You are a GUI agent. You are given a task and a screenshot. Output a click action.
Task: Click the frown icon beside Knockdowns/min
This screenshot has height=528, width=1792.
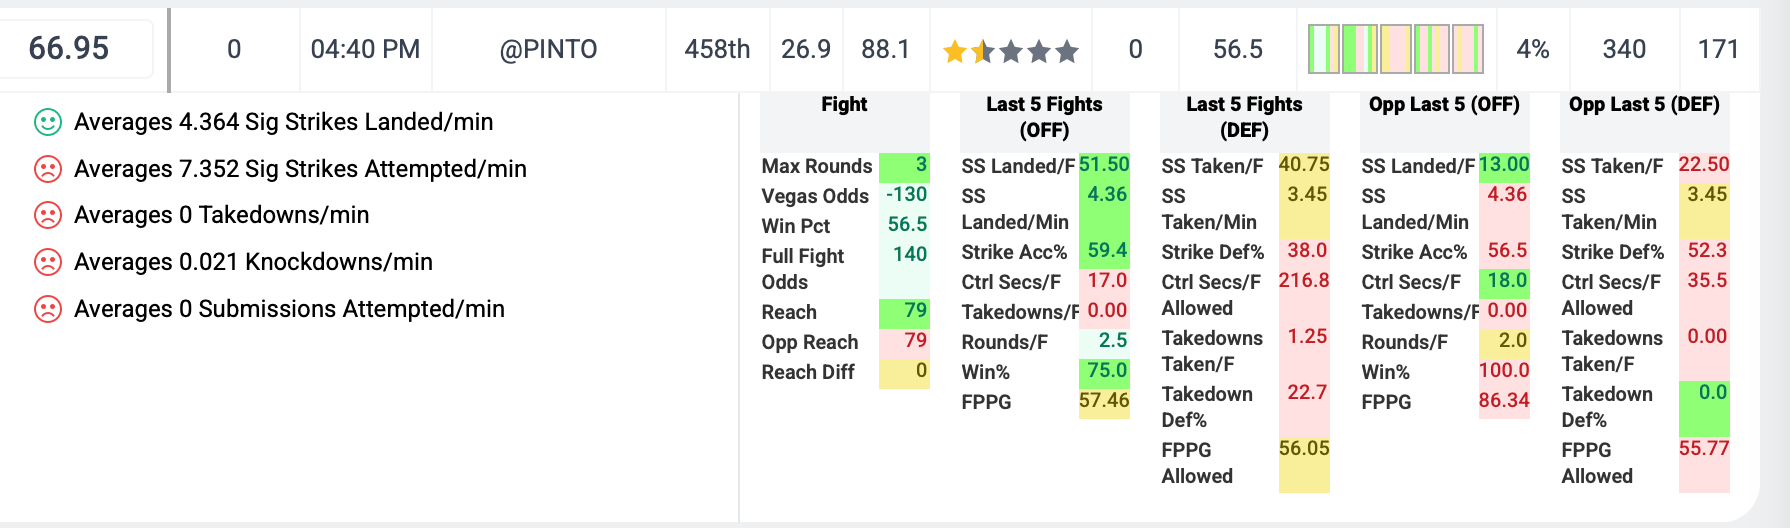[x=48, y=262]
